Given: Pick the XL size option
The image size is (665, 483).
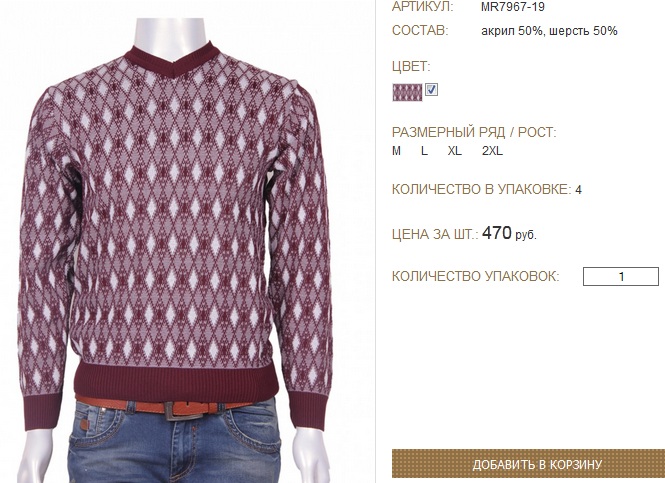Looking at the screenshot, I should [455, 151].
